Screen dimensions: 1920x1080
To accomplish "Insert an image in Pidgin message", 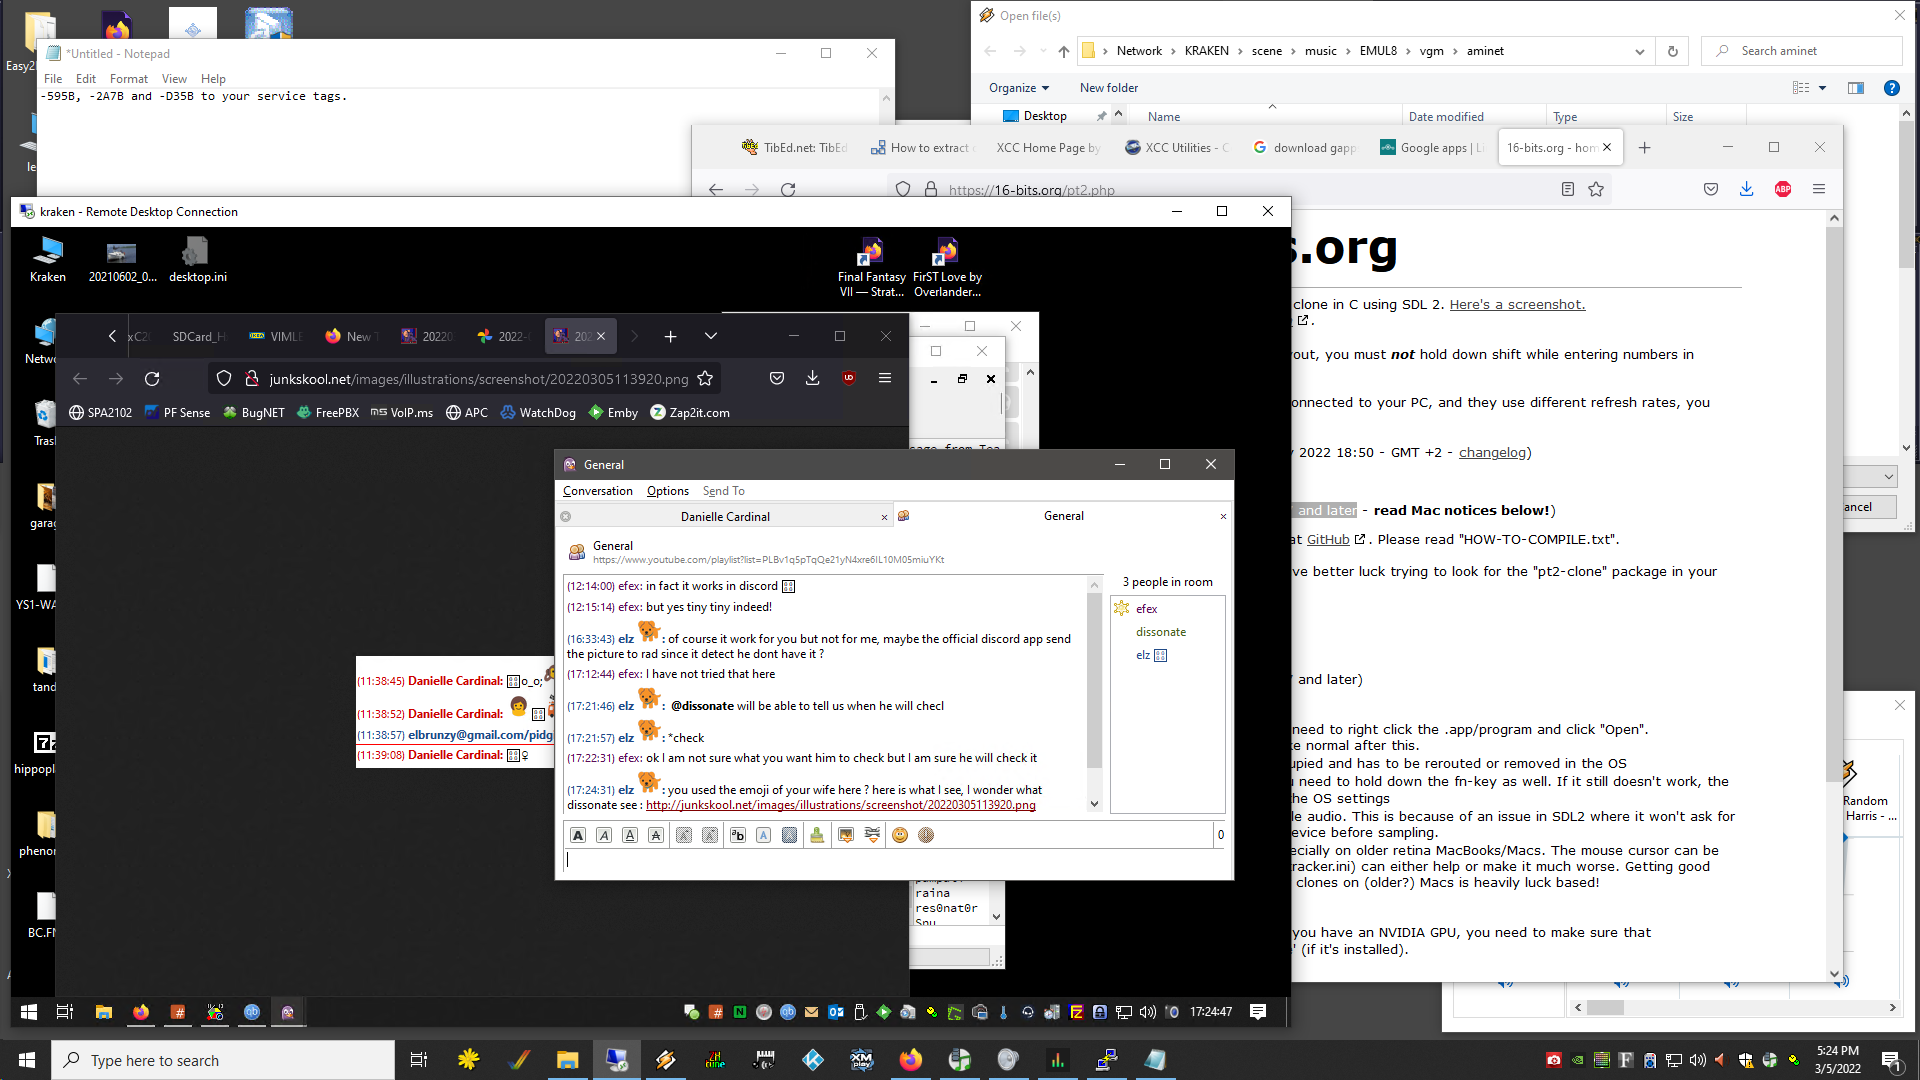I will [x=846, y=835].
